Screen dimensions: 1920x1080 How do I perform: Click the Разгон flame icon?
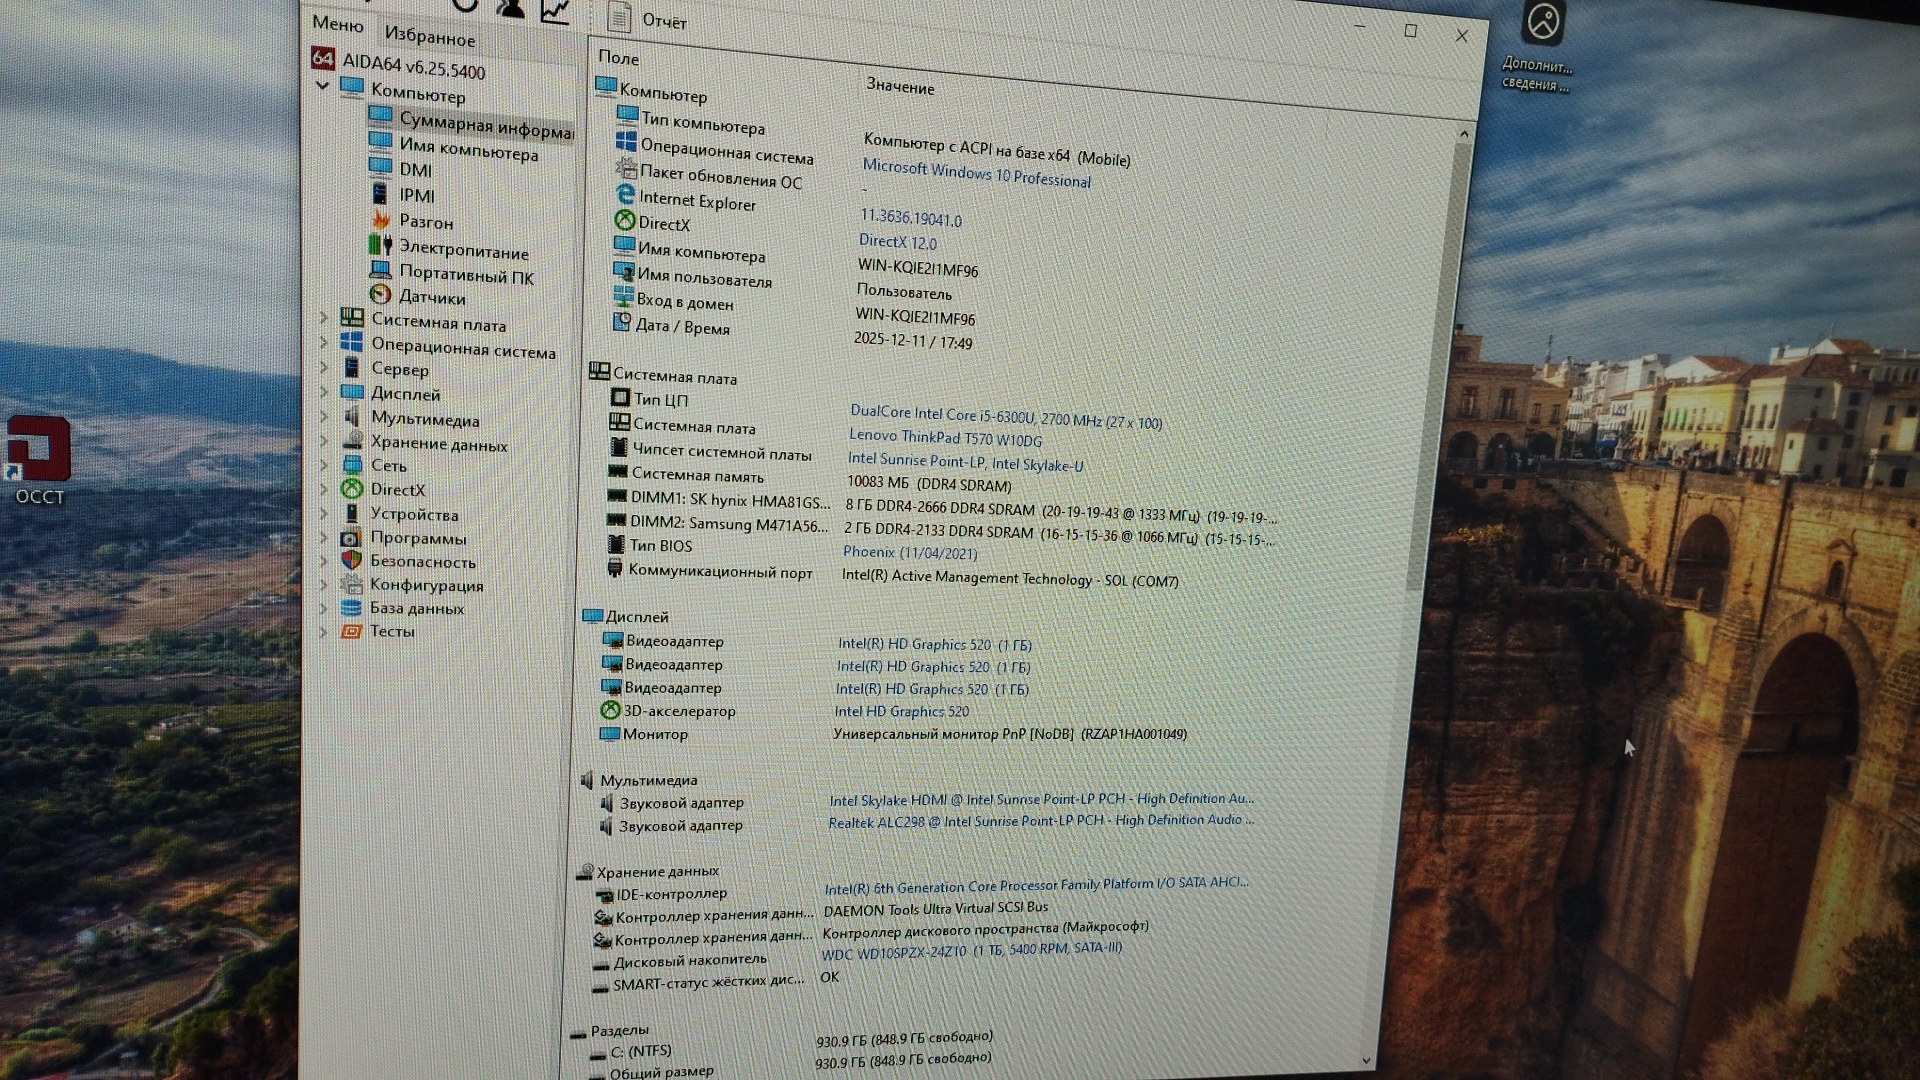tap(381, 219)
